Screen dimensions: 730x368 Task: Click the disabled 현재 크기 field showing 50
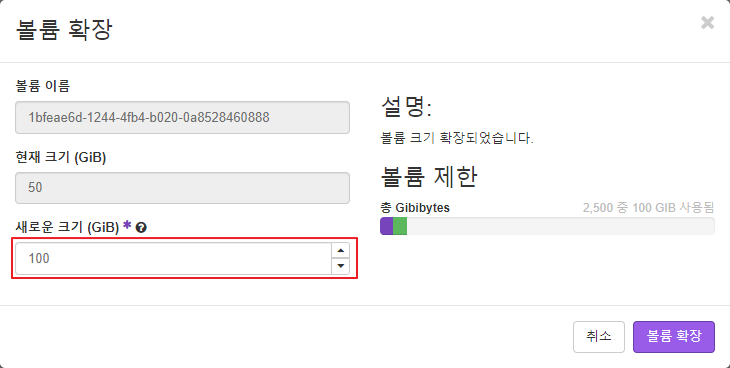pos(182,188)
